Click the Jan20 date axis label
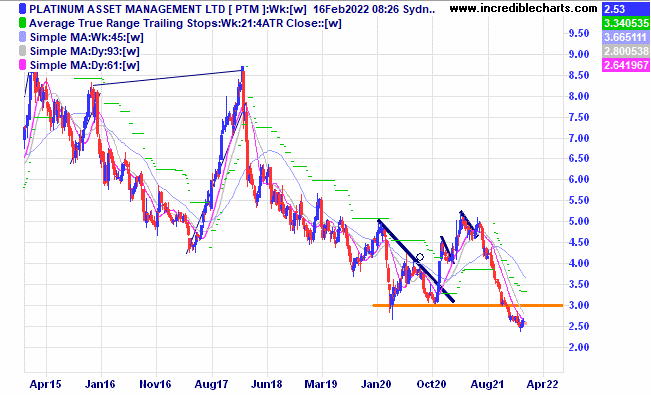This screenshot has width=651, height=395. coord(376,384)
